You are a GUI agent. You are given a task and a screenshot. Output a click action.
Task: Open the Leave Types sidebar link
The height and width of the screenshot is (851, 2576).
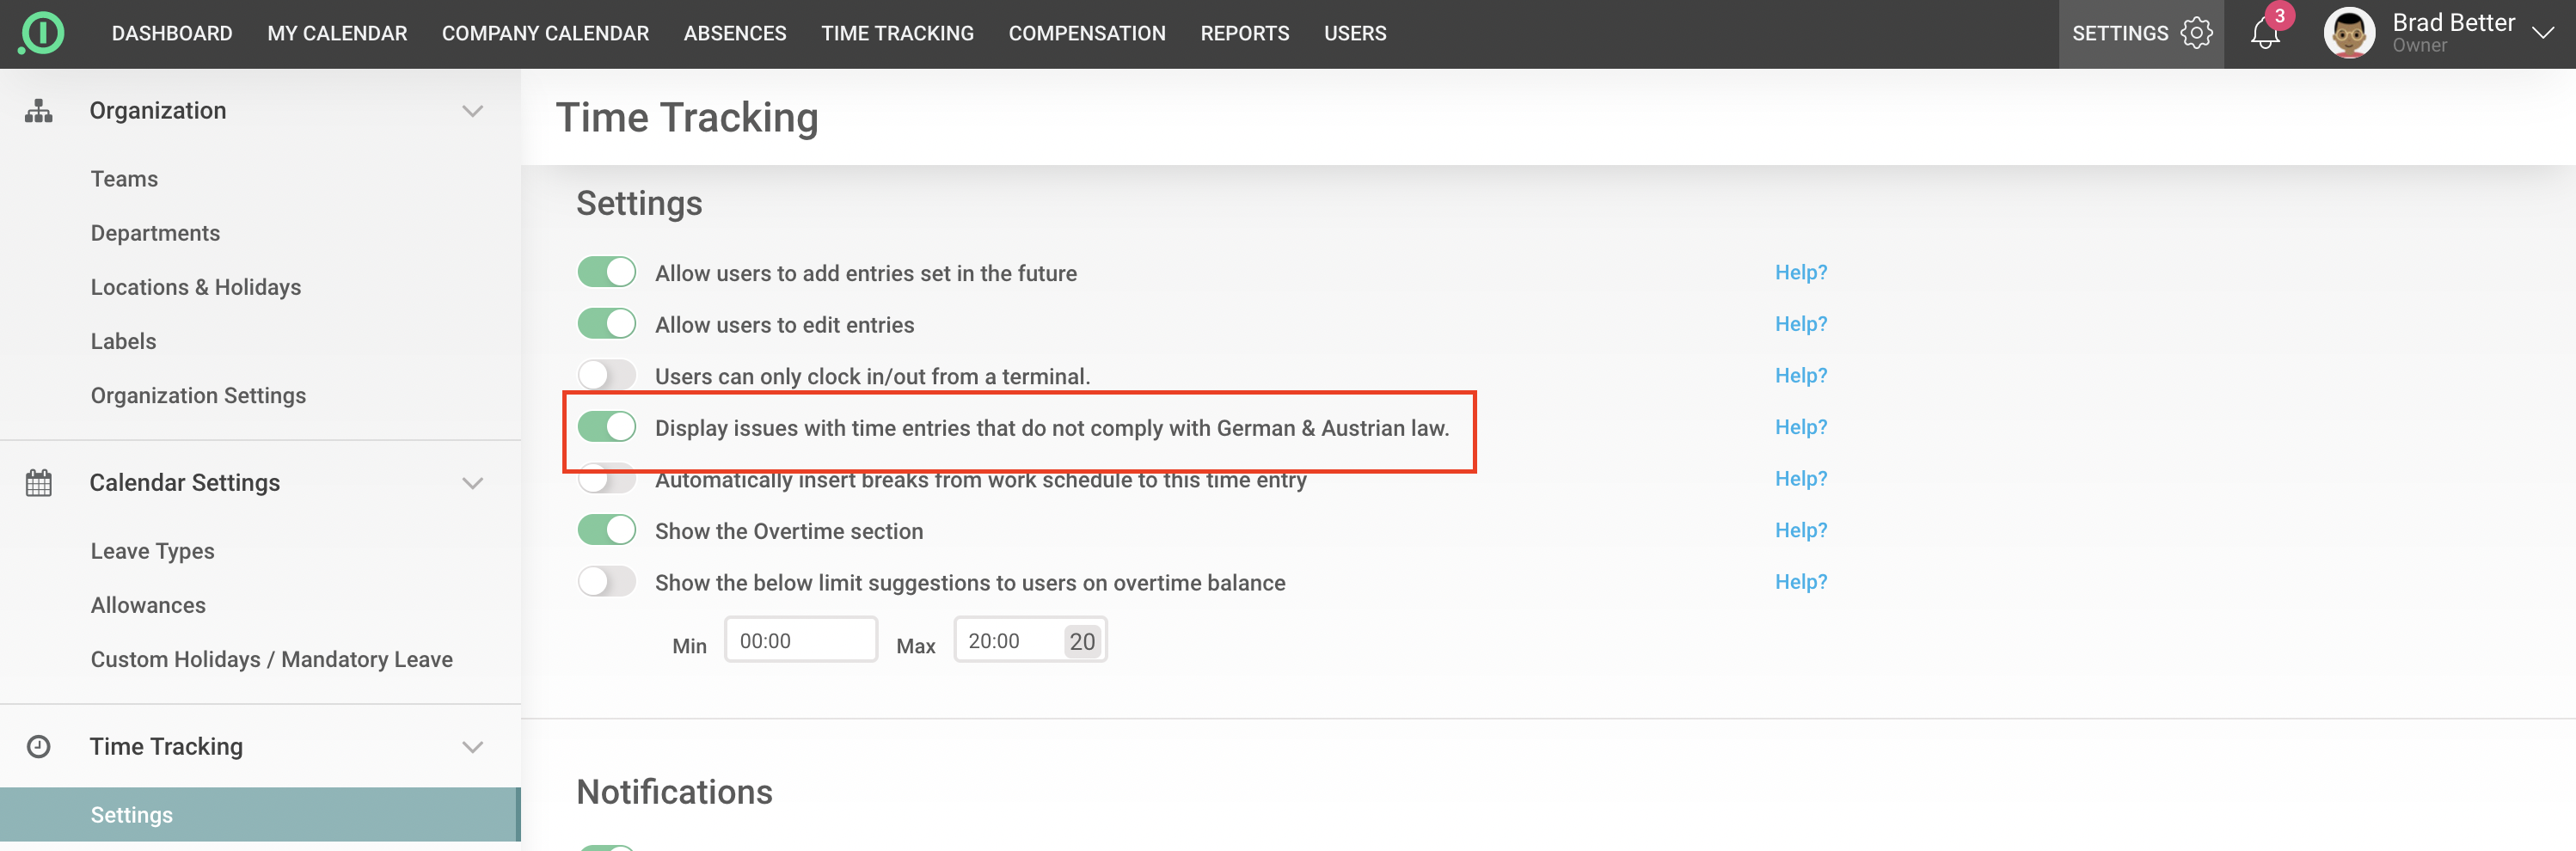[x=152, y=551]
